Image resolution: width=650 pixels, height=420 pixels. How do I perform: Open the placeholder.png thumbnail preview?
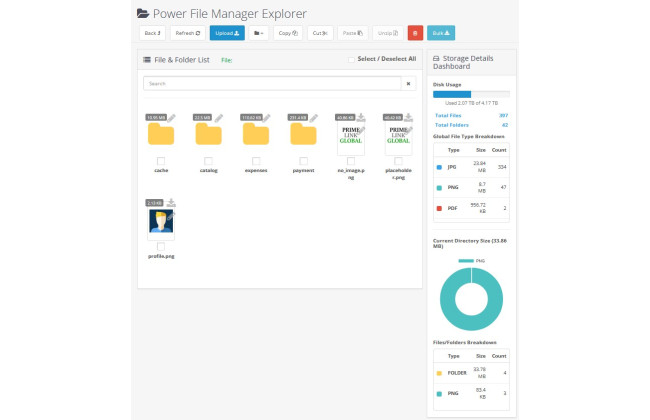(x=398, y=138)
